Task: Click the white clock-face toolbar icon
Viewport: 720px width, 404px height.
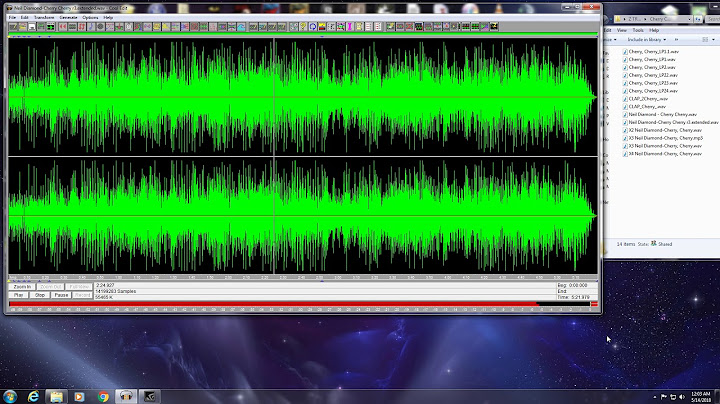Action: click(x=129, y=27)
